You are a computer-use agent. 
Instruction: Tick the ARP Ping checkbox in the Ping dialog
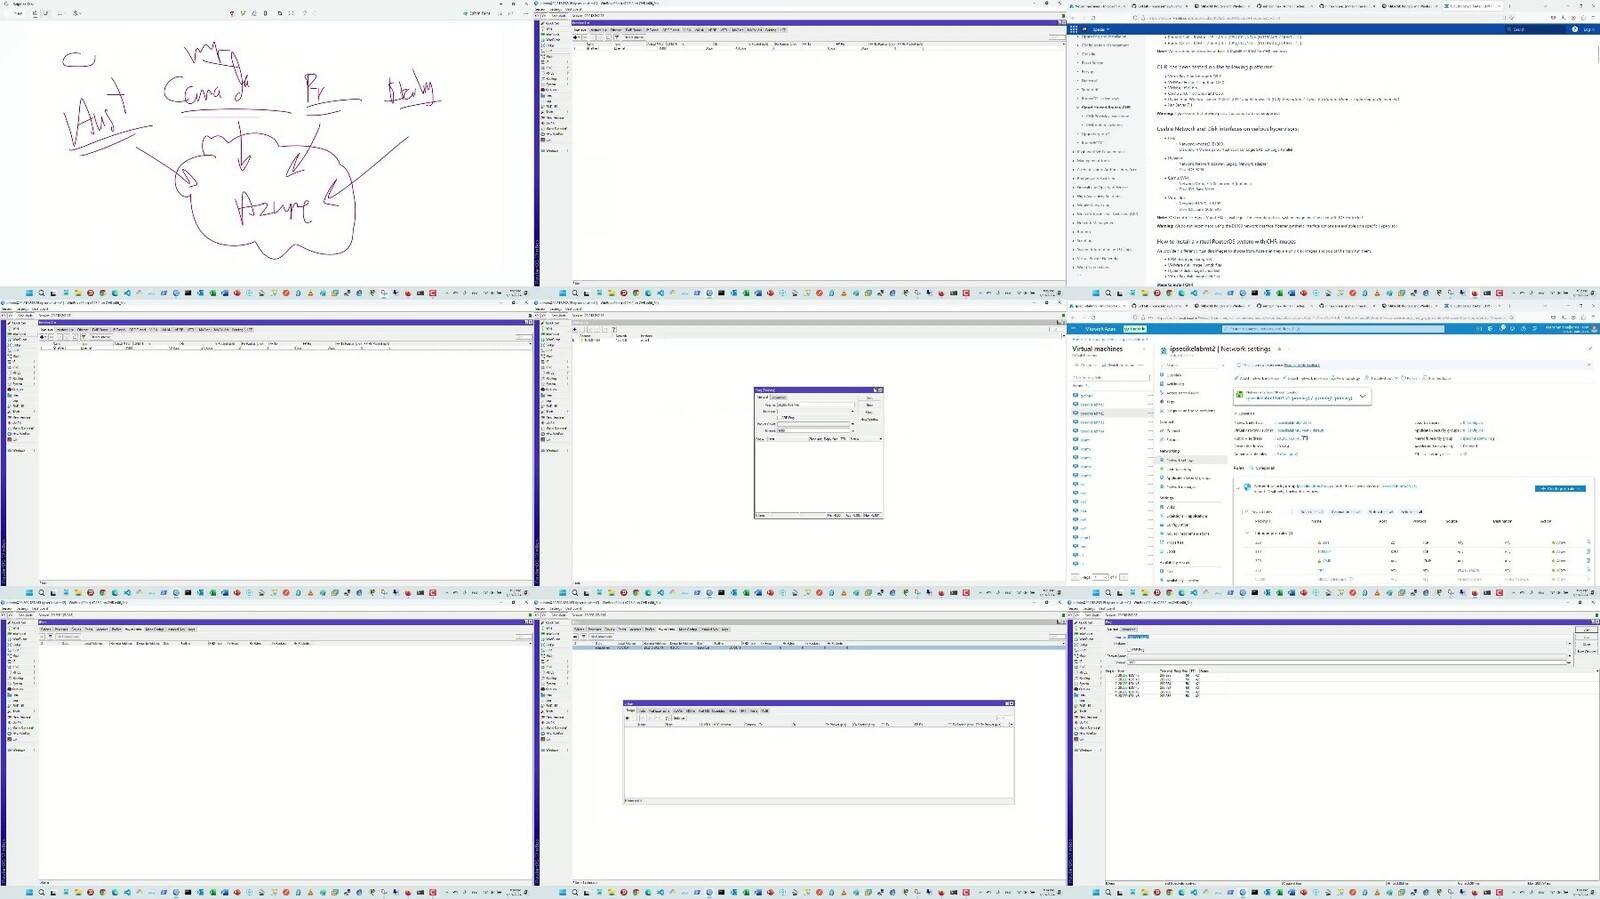(x=779, y=417)
